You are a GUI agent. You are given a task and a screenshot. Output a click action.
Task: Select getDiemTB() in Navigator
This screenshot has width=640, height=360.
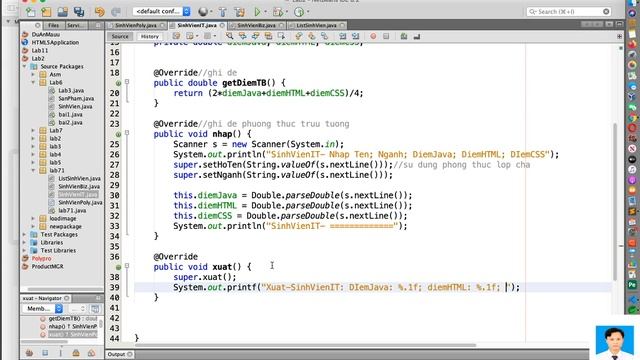(x=73, y=318)
